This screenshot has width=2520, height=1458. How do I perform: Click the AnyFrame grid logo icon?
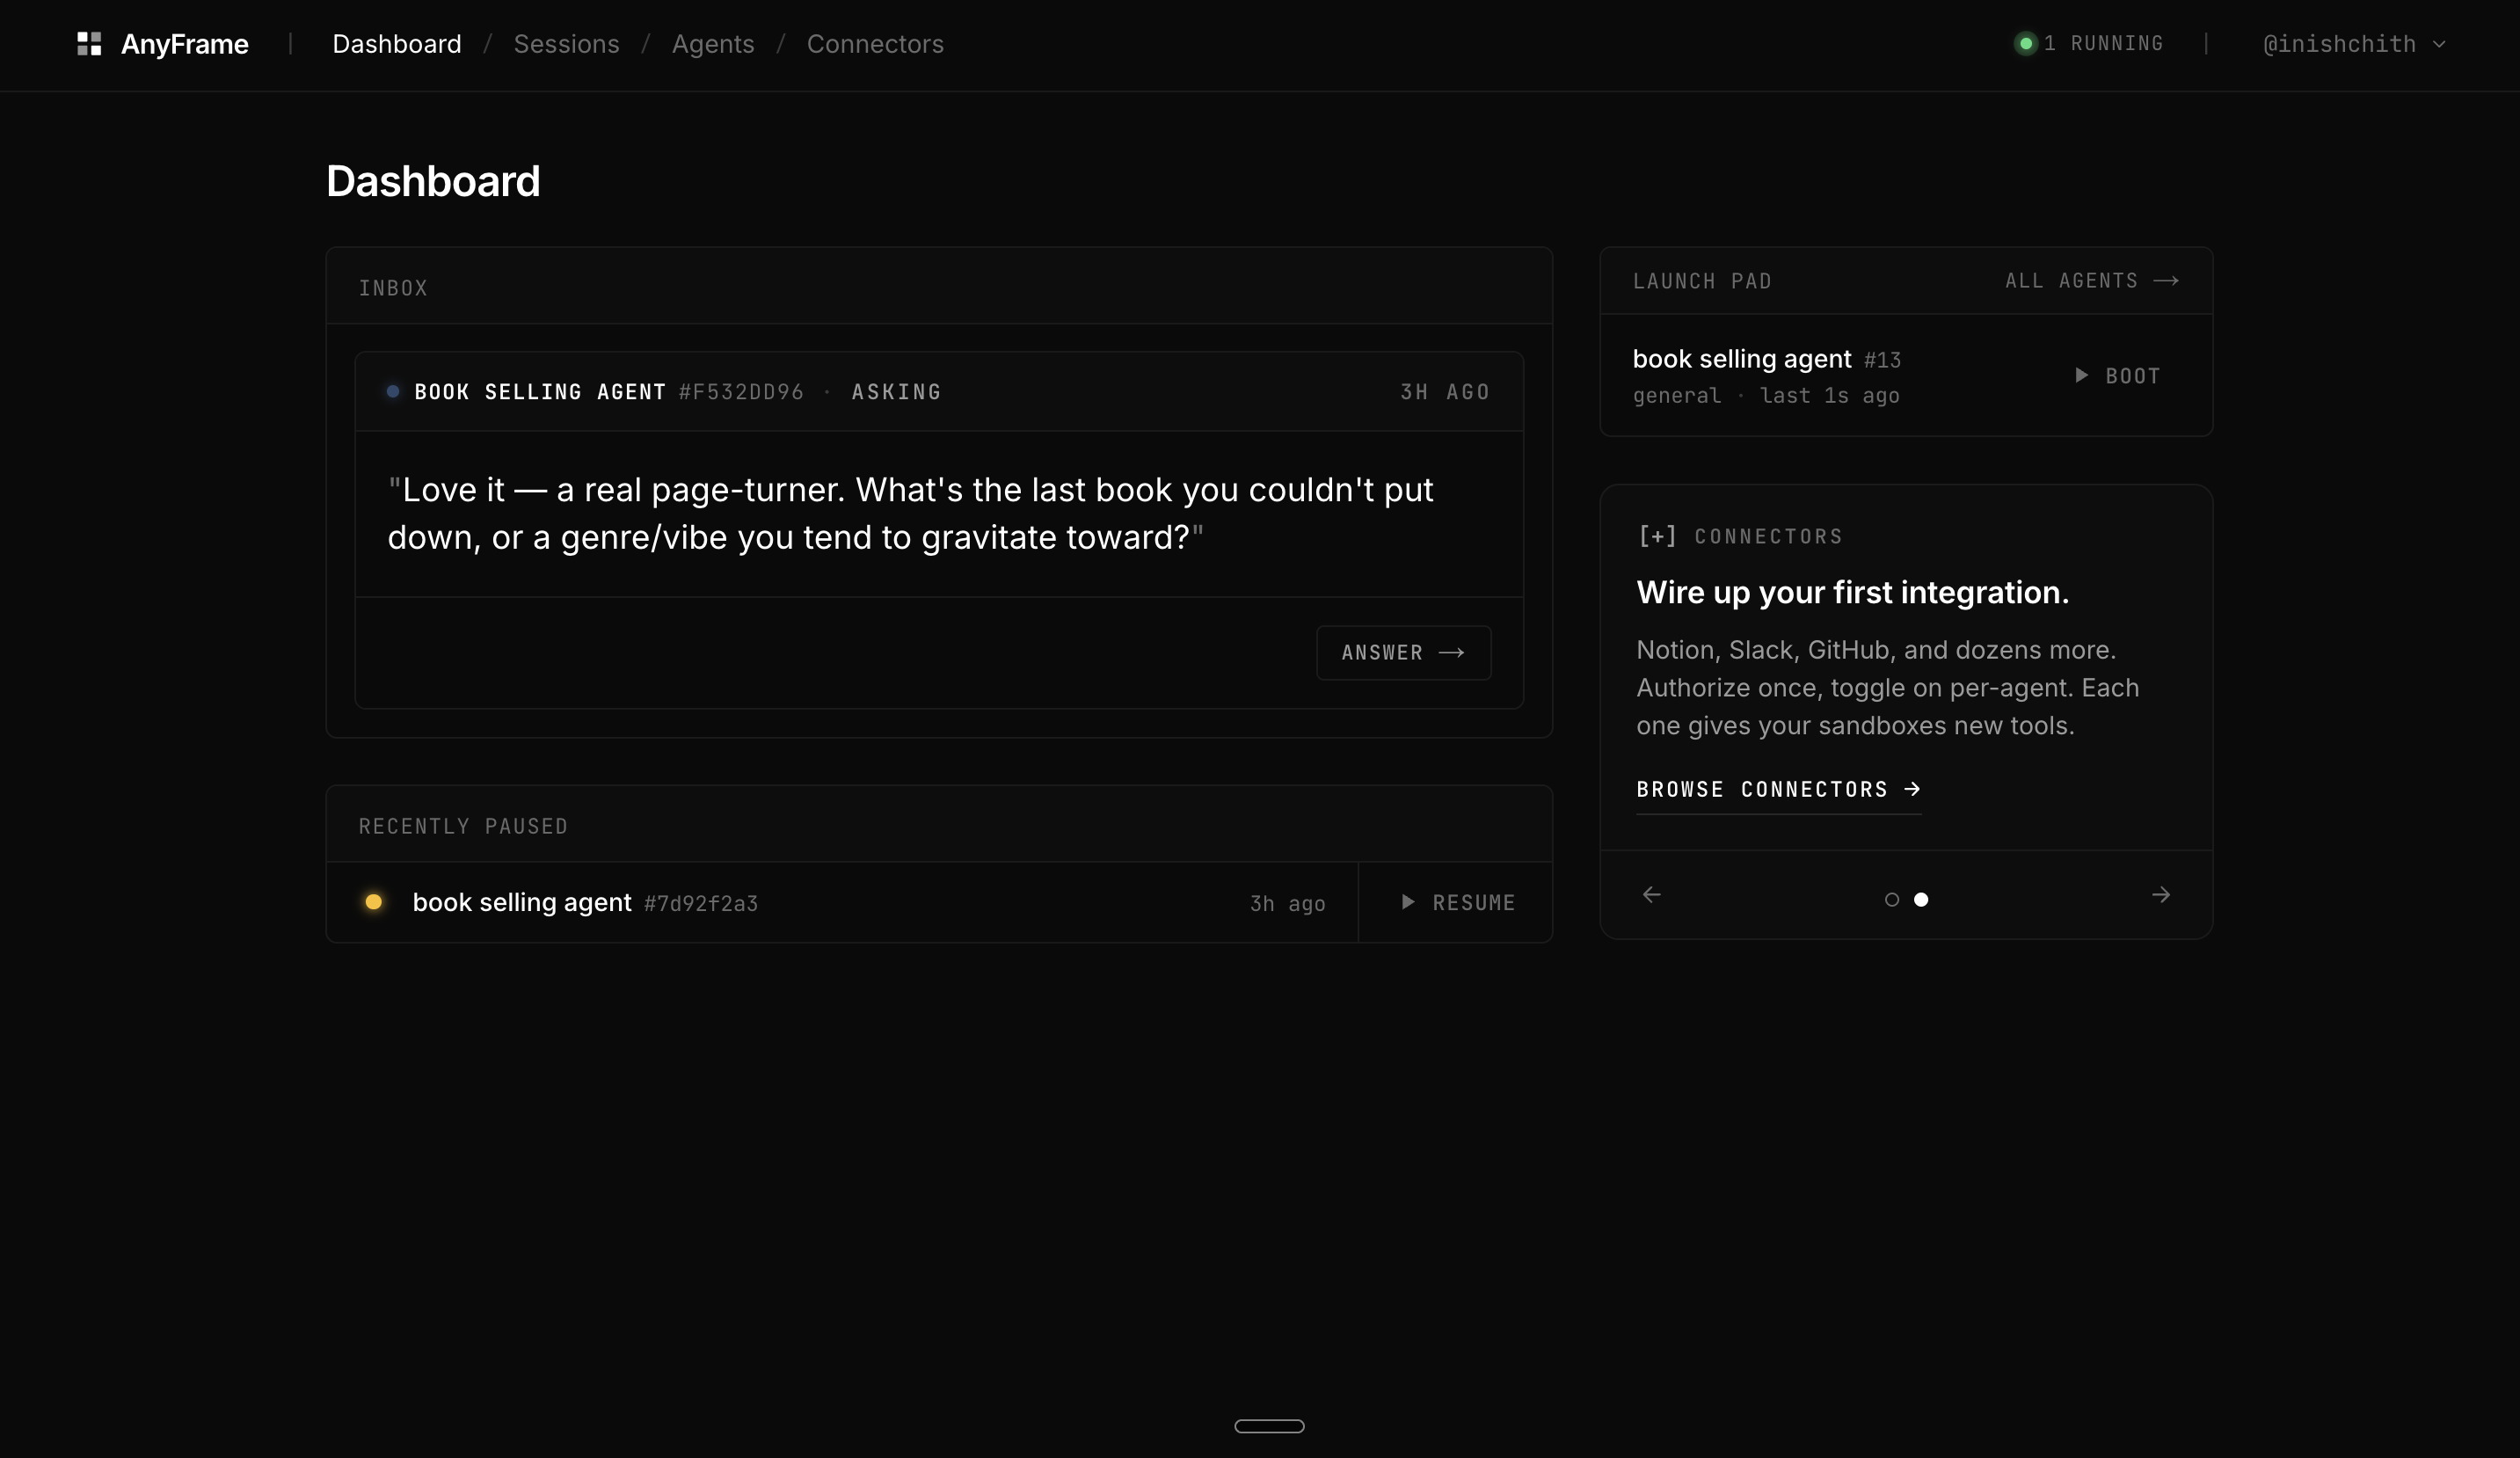(89, 44)
